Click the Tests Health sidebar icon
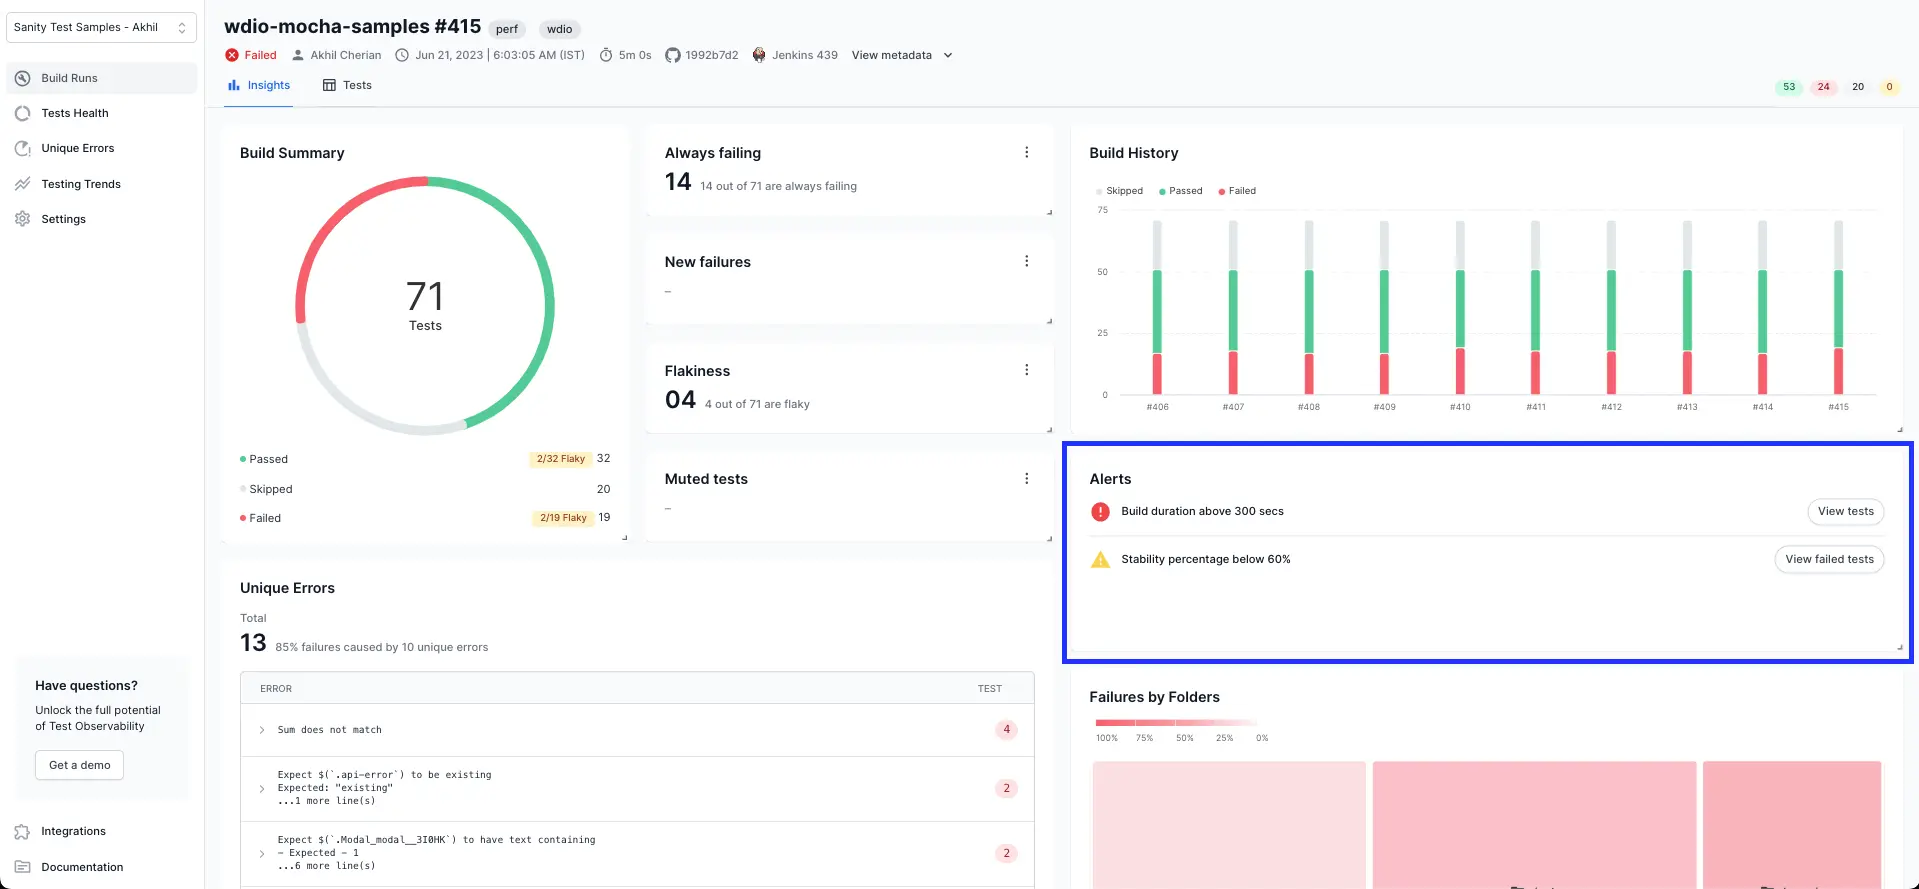This screenshot has height=889, width=1919. (x=23, y=113)
